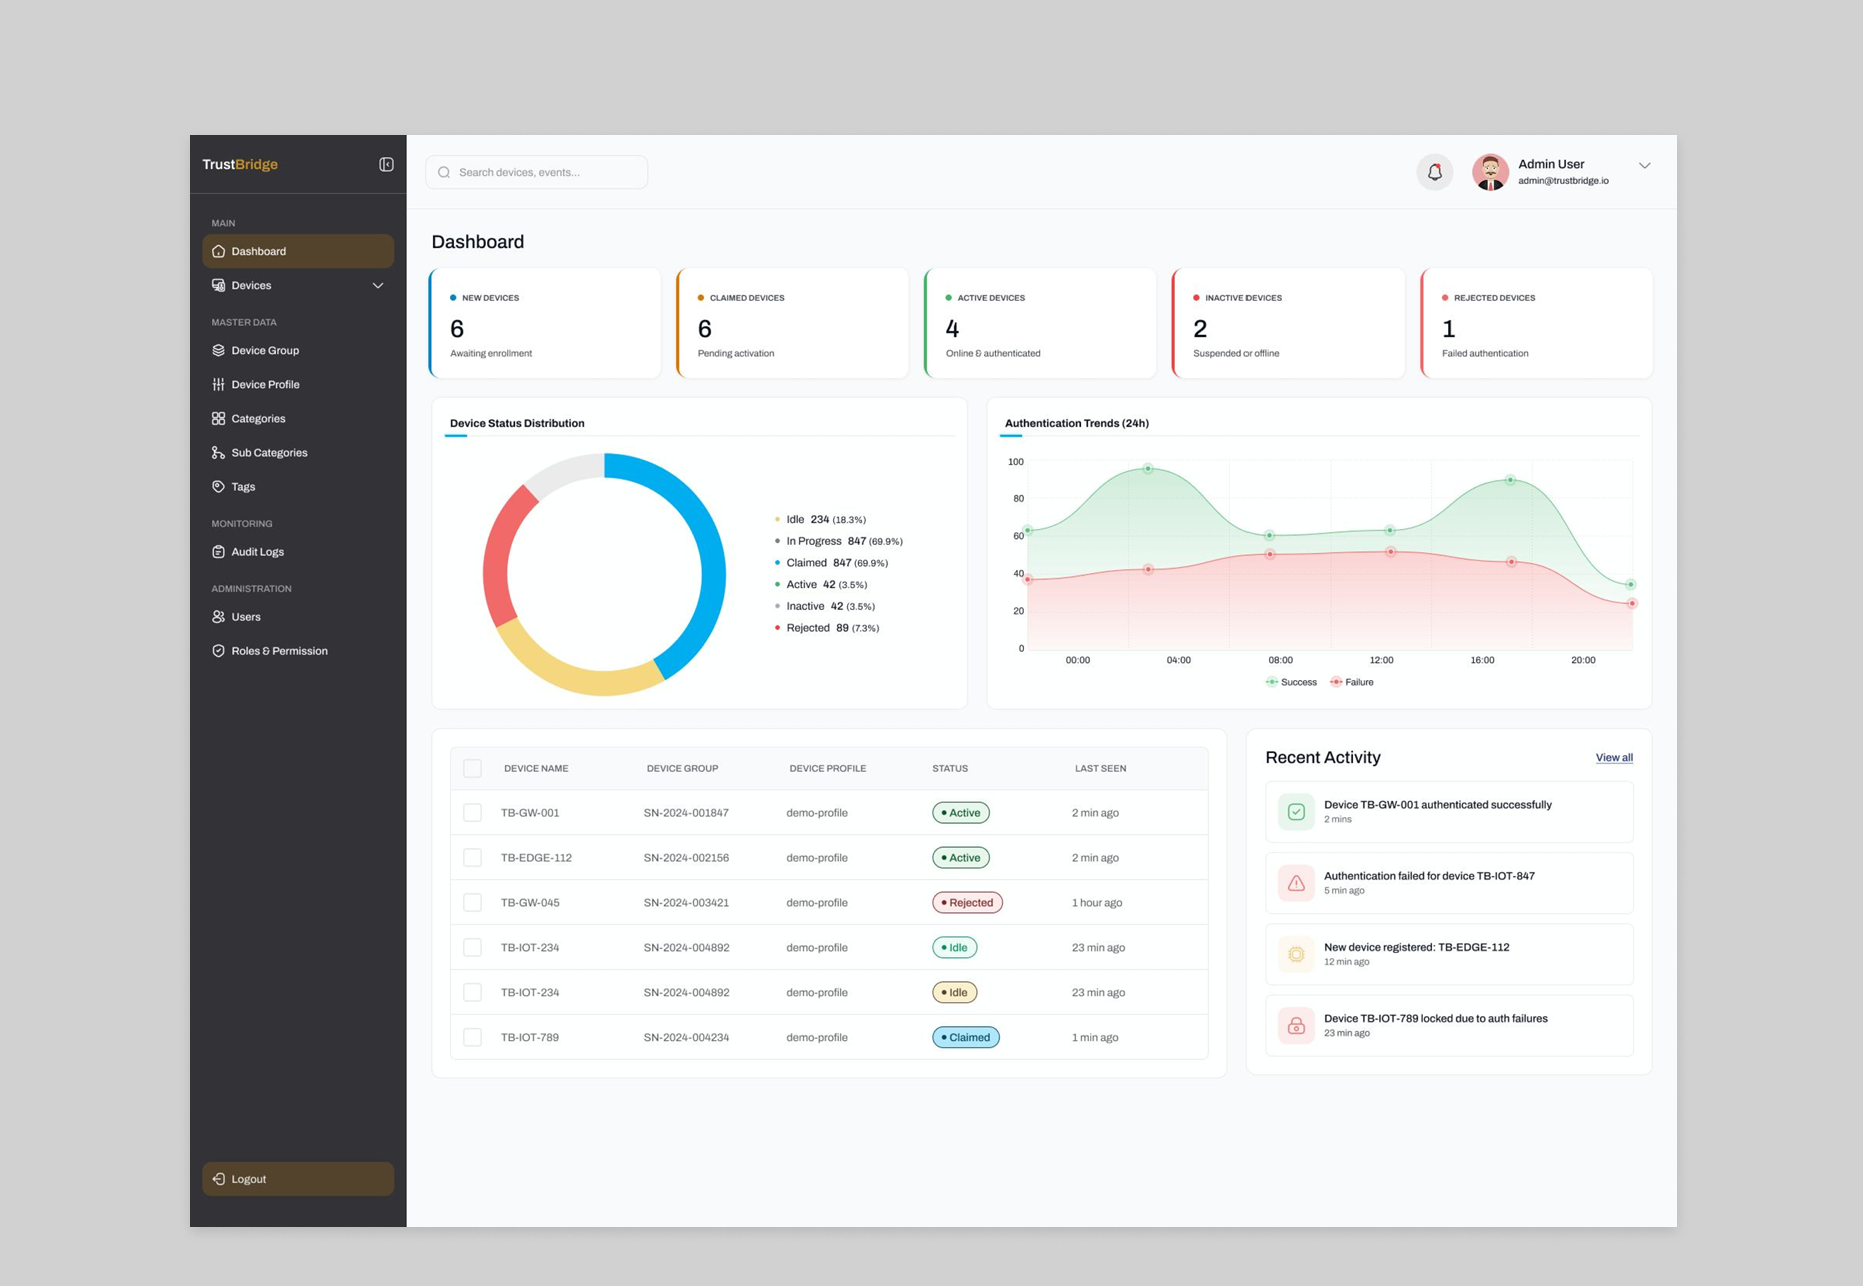Click the Devices monitor icon

coord(218,285)
